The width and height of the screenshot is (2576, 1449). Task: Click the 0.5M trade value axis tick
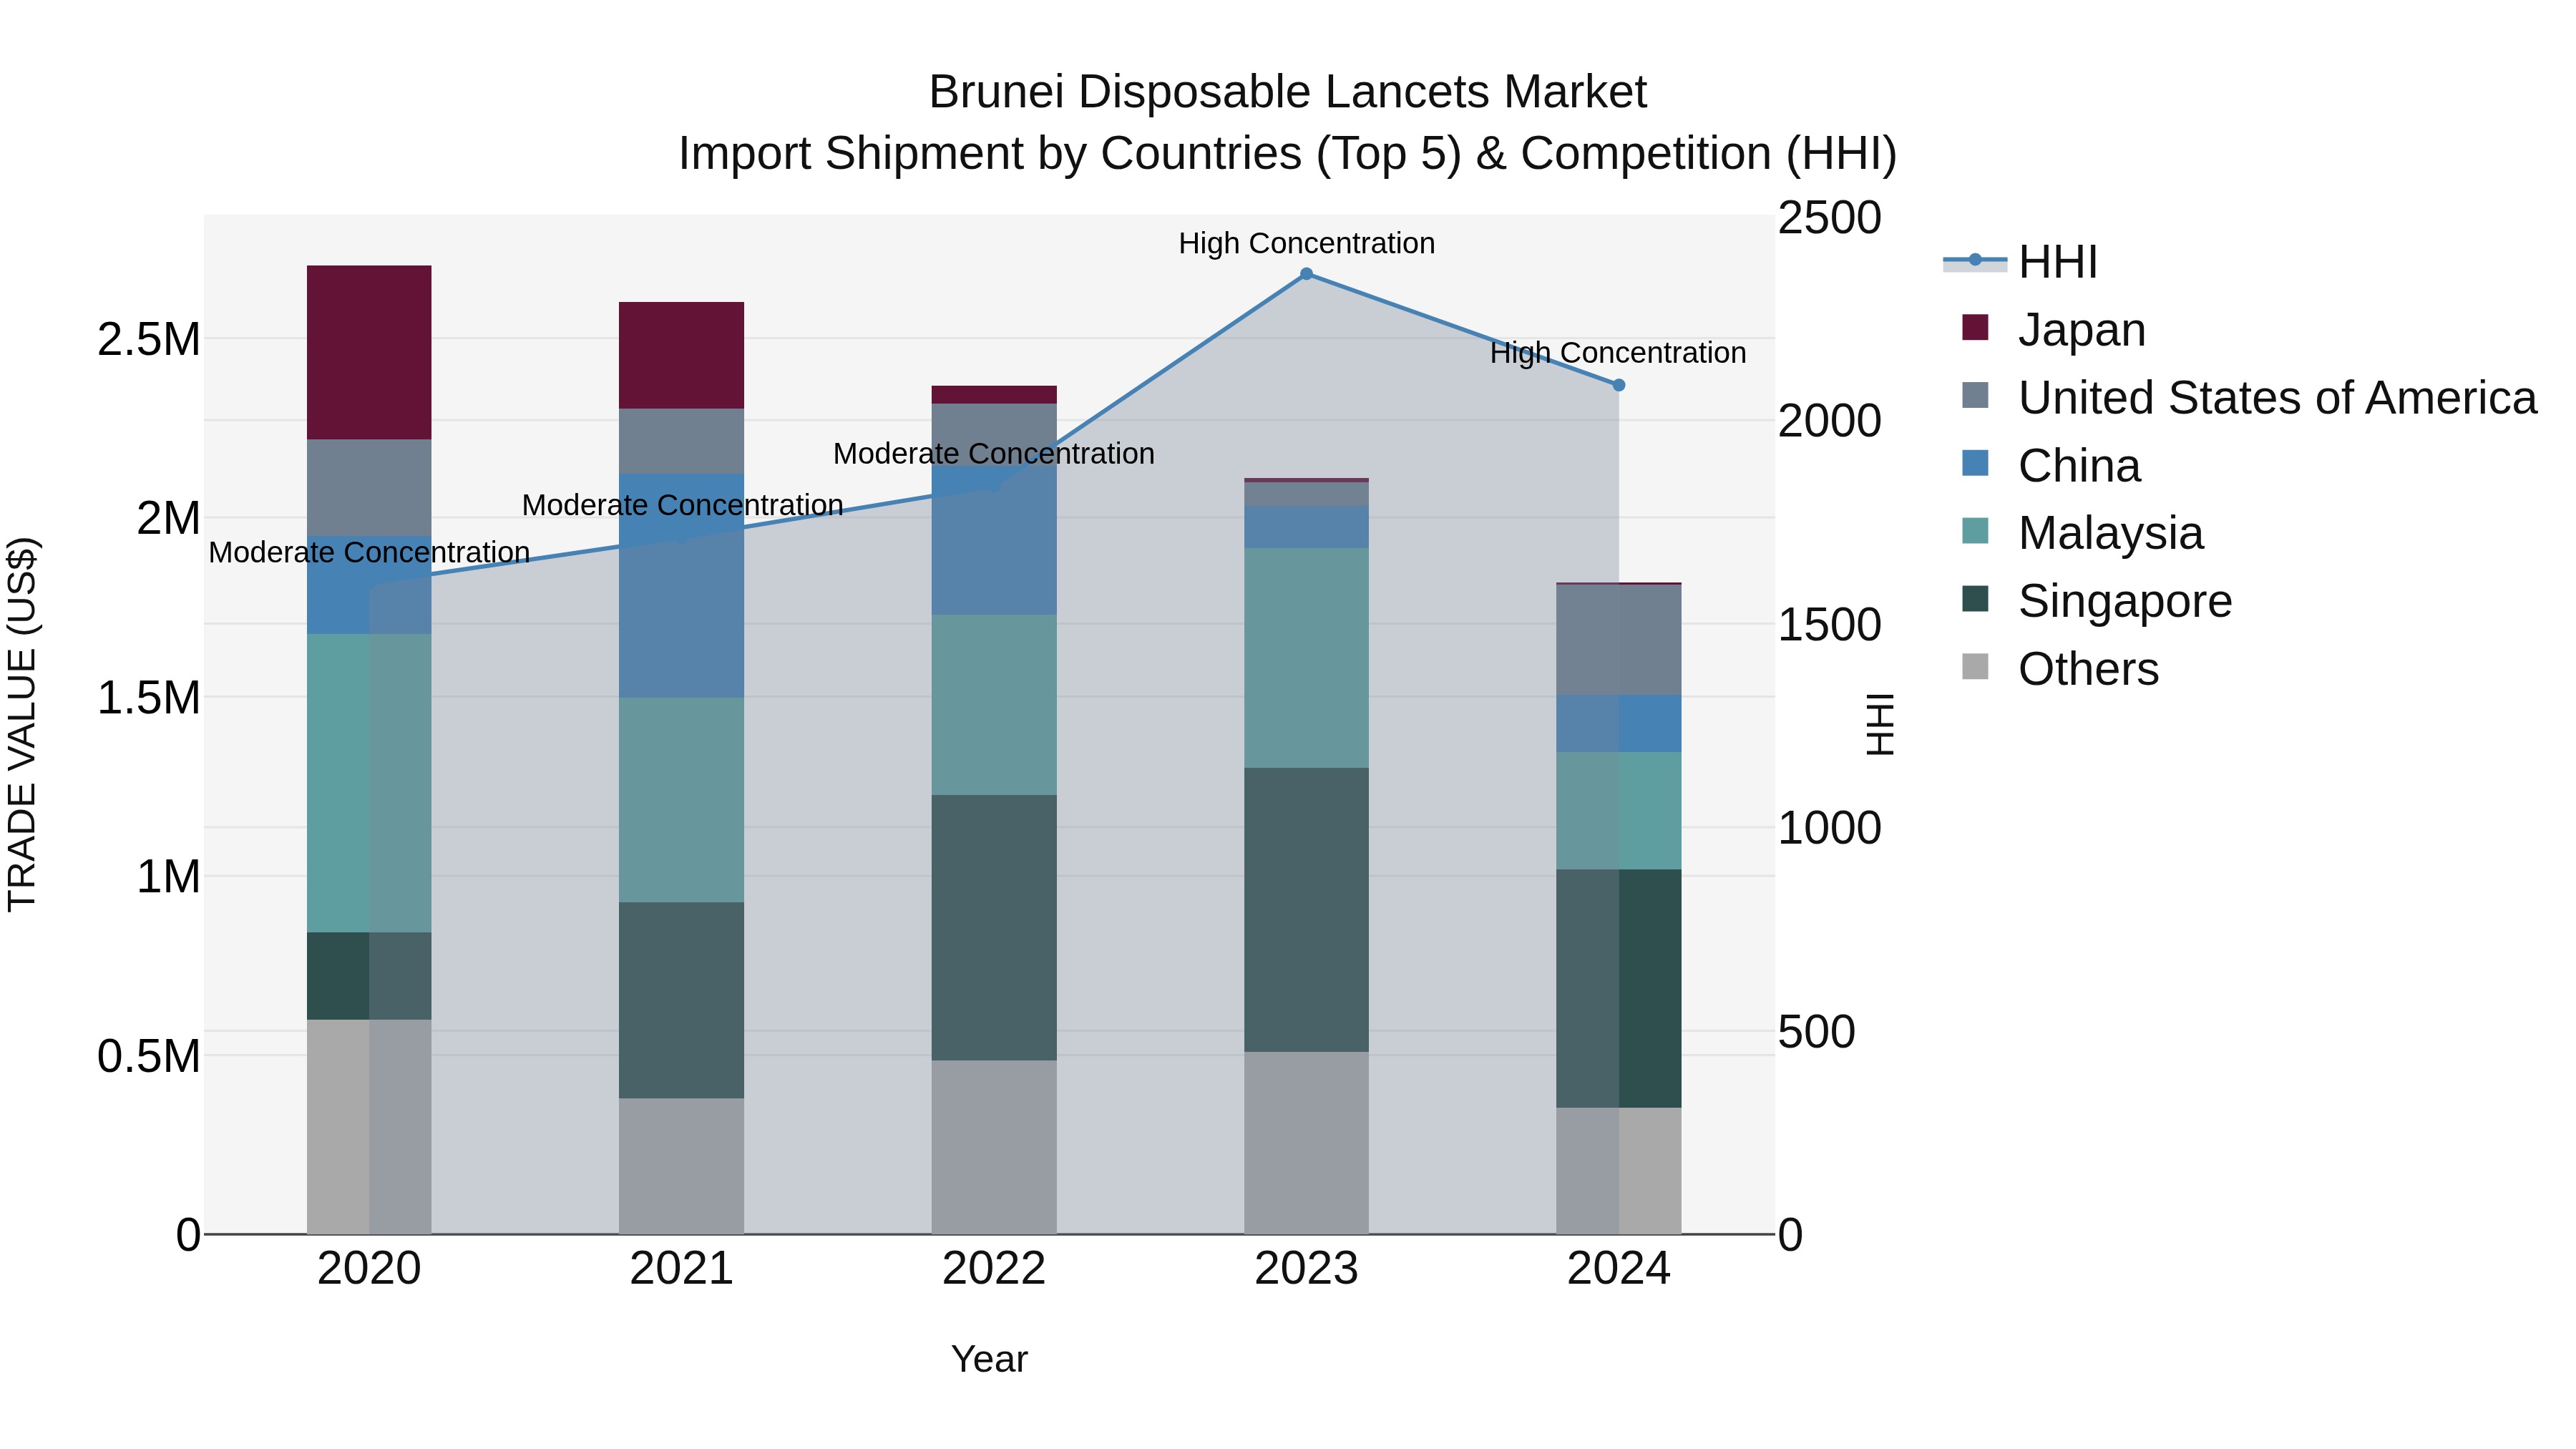(149, 1056)
